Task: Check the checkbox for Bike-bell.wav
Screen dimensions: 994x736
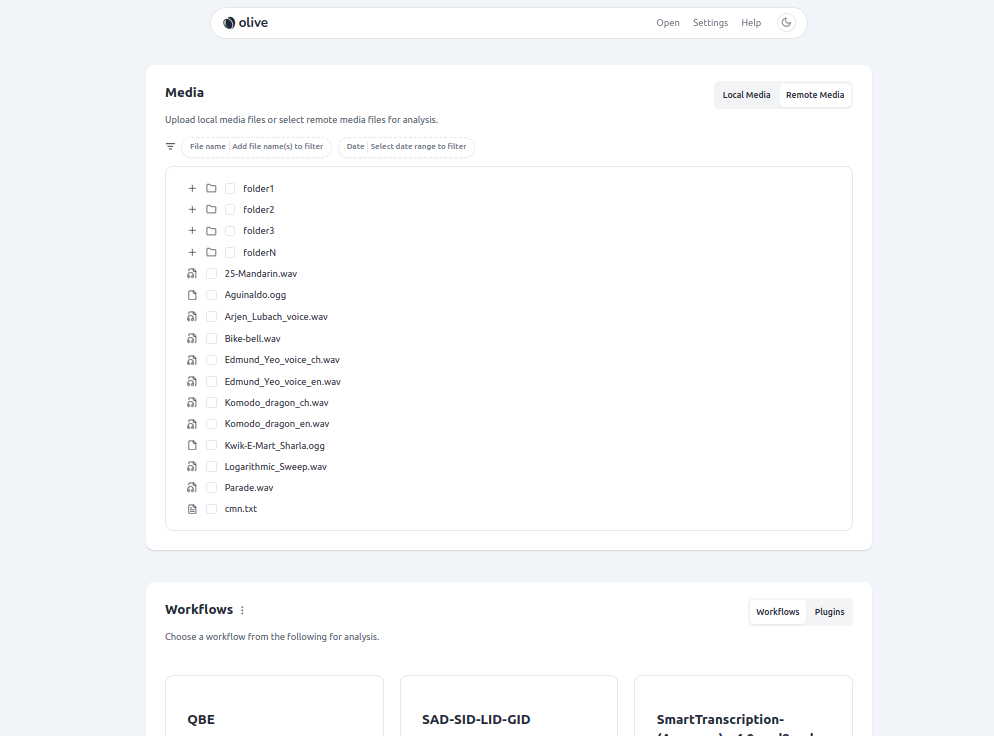Action: click(x=211, y=338)
